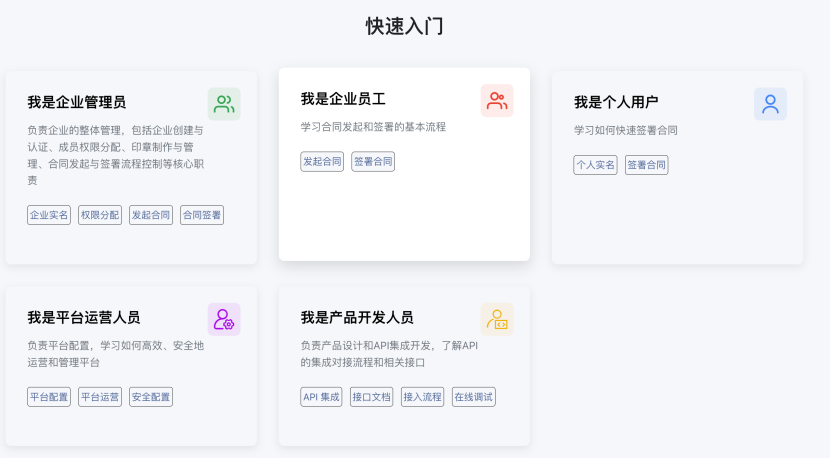
Task: Select 签署合同 under 我是个人用户
Action: (646, 165)
